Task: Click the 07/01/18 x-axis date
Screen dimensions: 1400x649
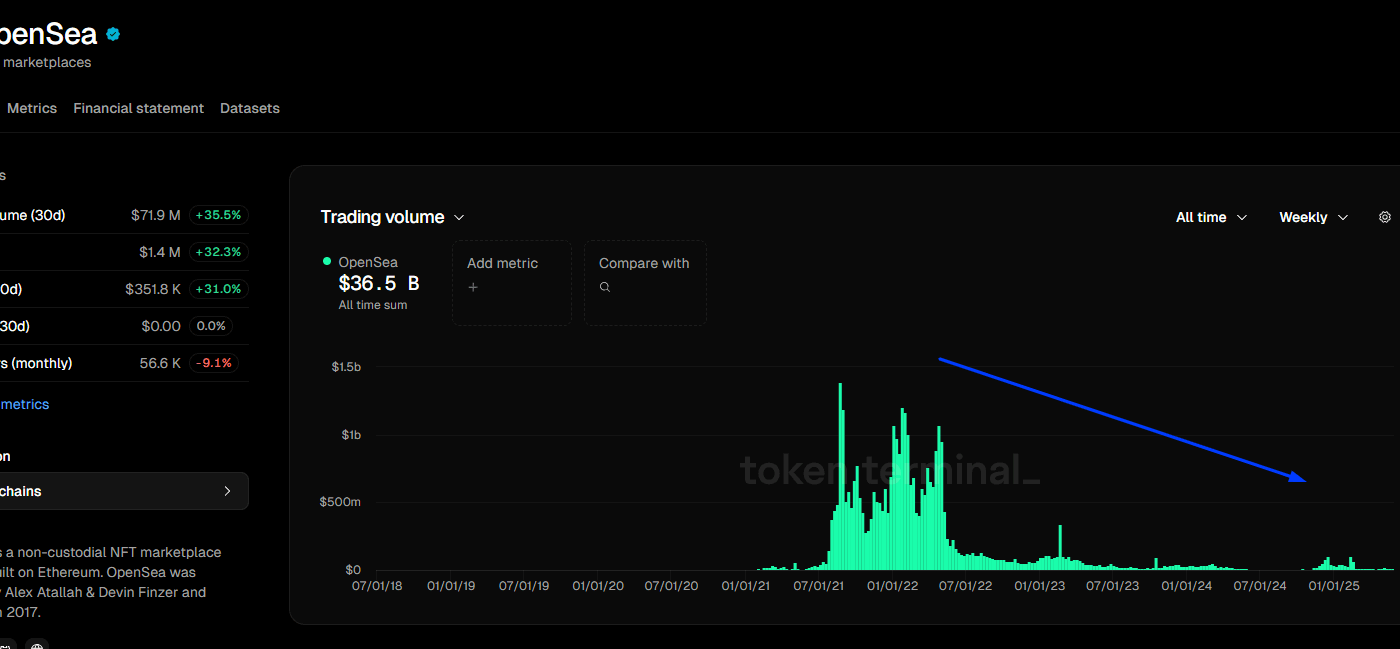Action: point(377,586)
